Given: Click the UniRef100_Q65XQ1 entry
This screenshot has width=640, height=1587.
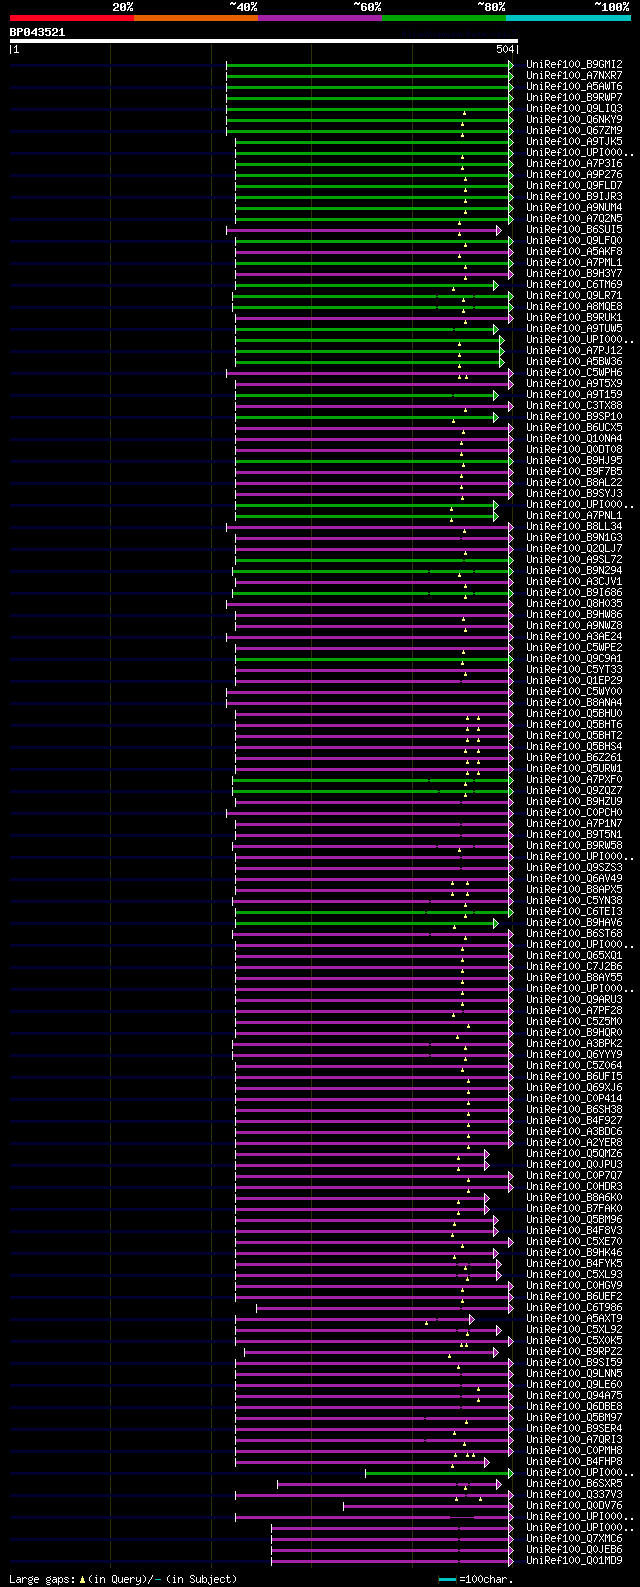Looking at the screenshot, I should [574, 955].
